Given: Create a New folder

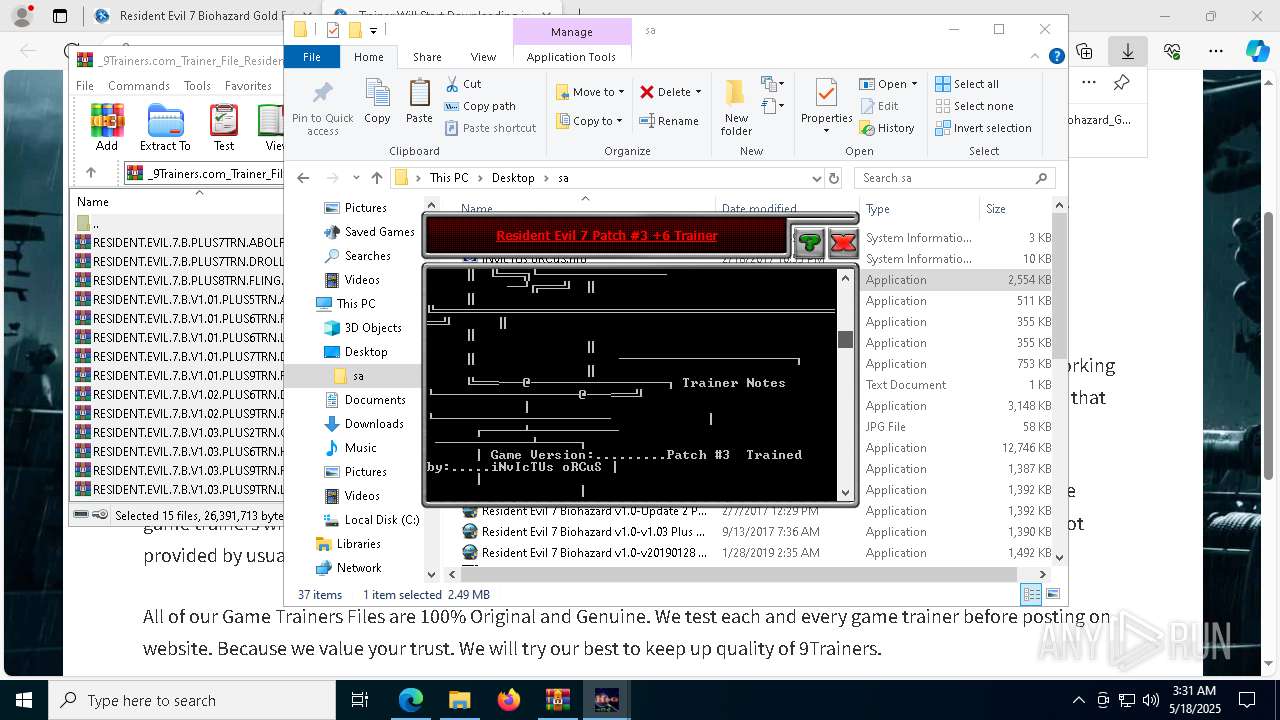Looking at the screenshot, I should tap(736, 108).
